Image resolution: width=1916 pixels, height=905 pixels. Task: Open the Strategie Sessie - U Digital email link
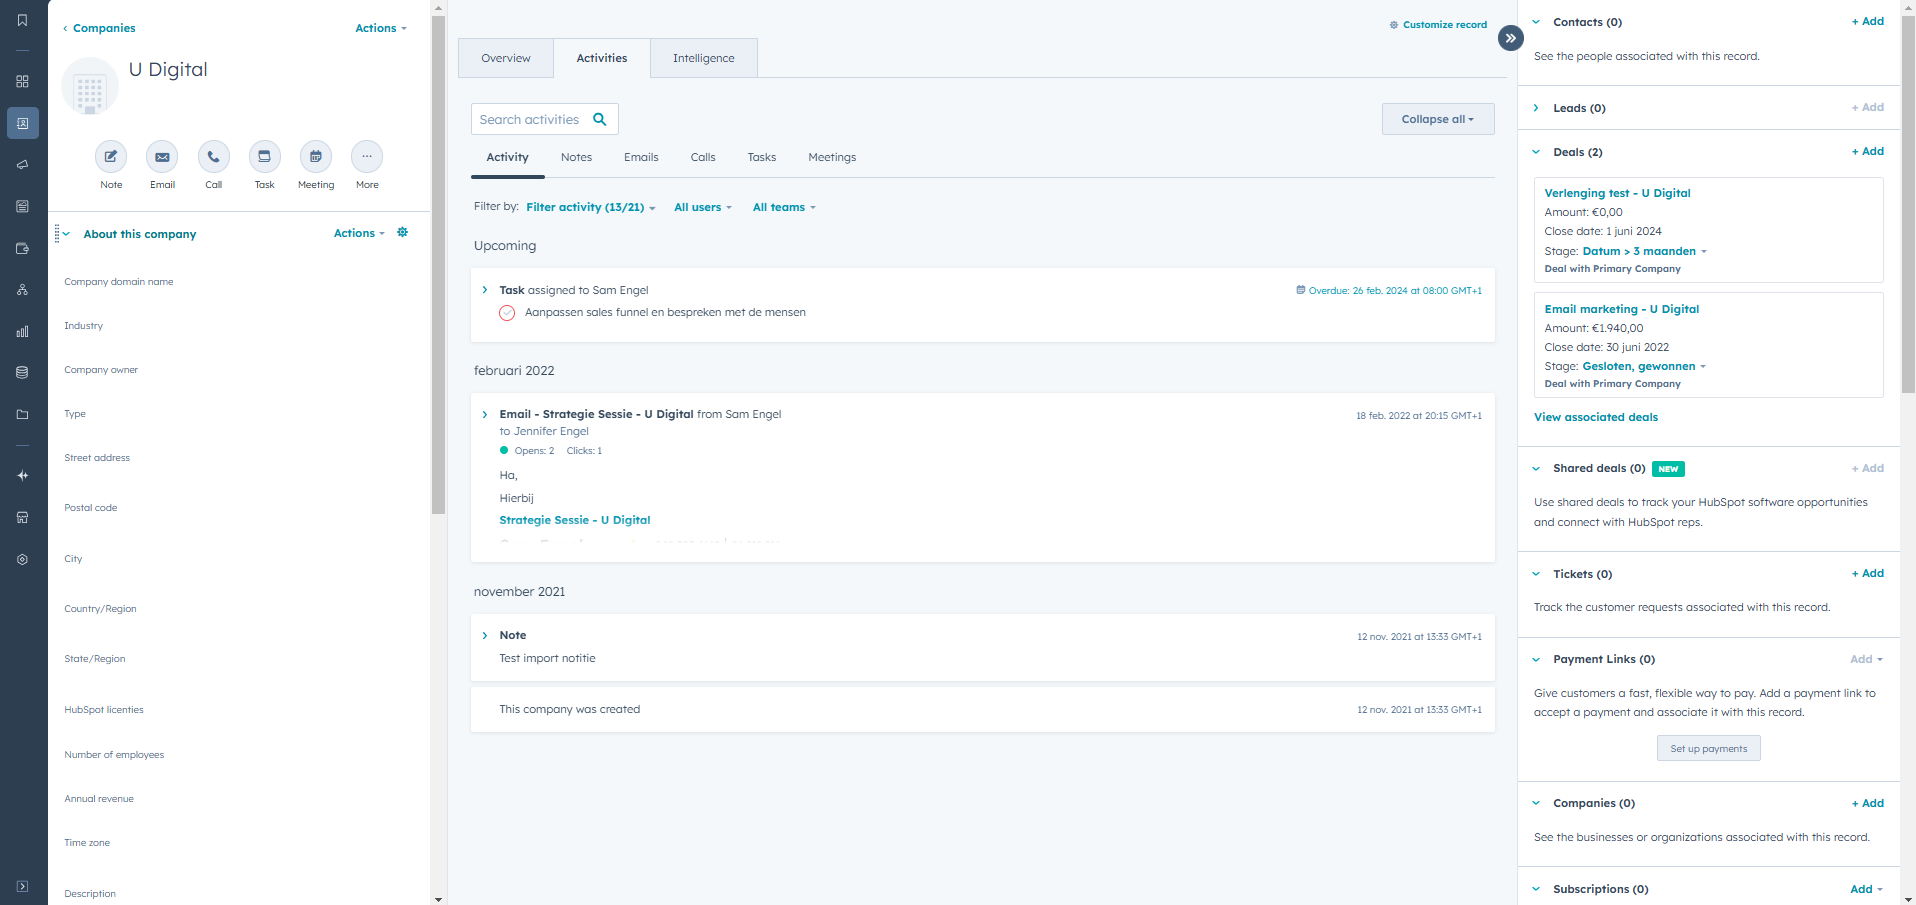click(x=575, y=520)
